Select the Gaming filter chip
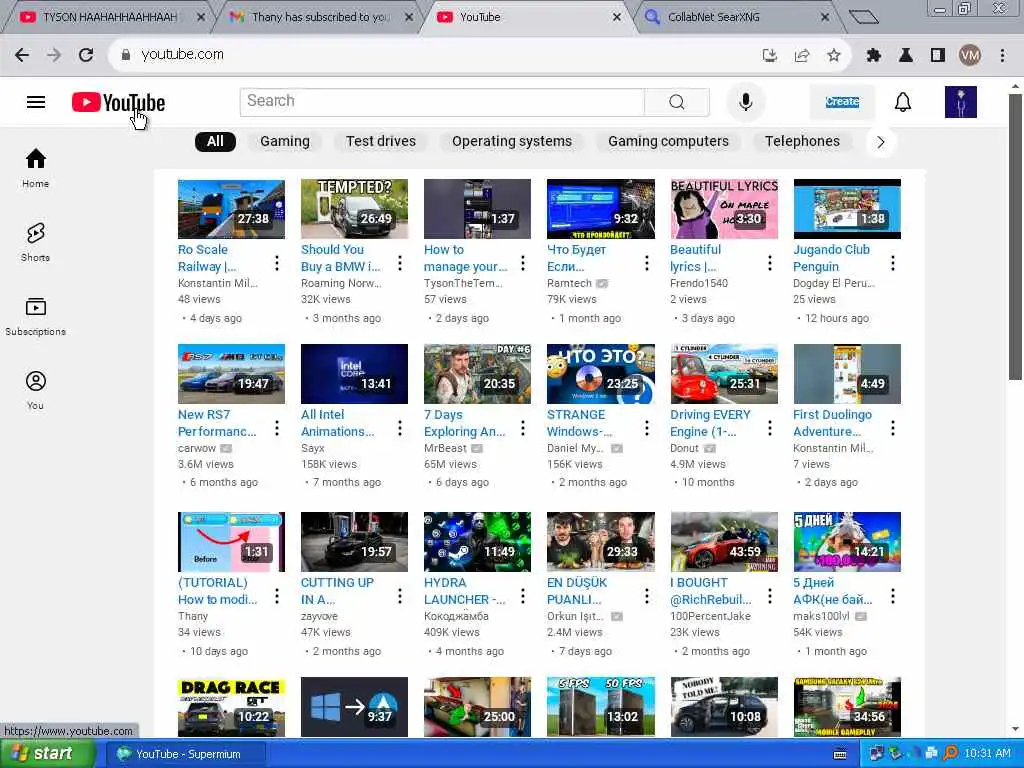The width and height of the screenshot is (1024, 768). click(x=285, y=142)
